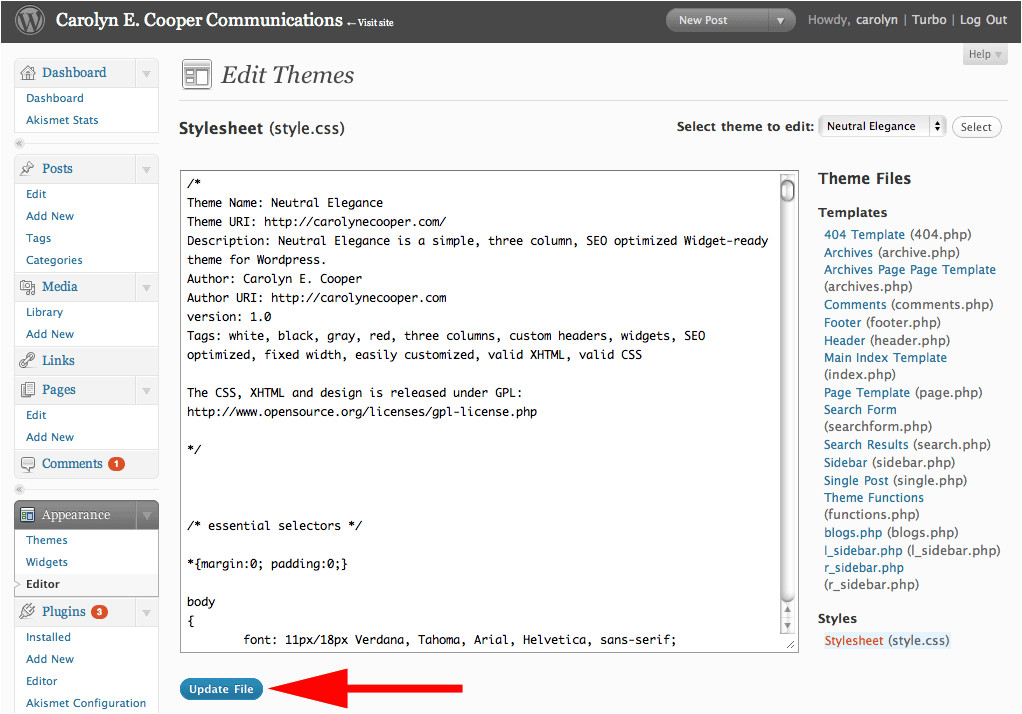
Task: Open the 404 Template file
Action: coord(864,234)
